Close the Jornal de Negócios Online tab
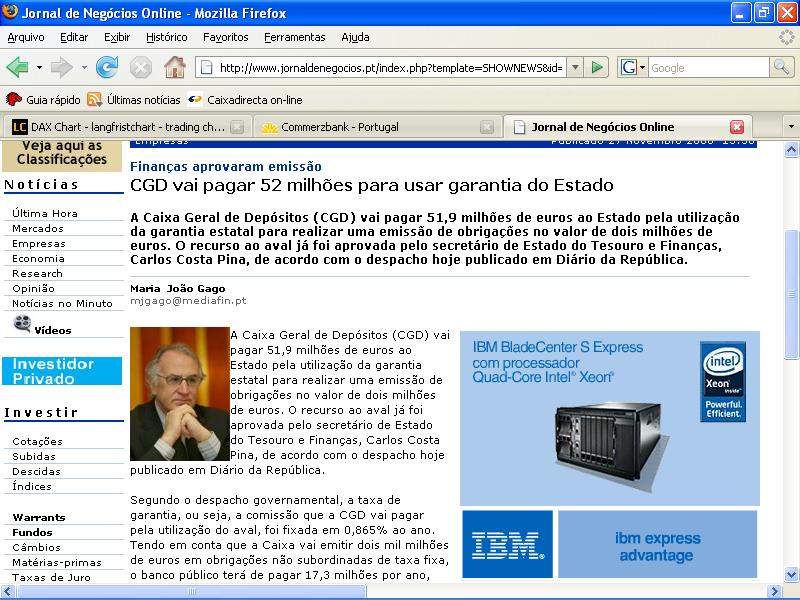This screenshot has width=800, height=600. [x=737, y=127]
